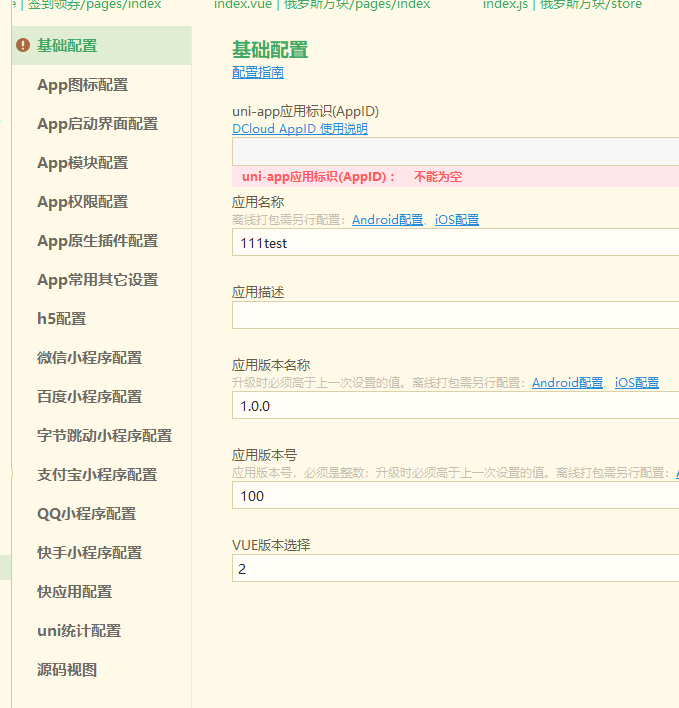
Task: Open 字节跳动小程序配置
Action: [x=102, y=436]
